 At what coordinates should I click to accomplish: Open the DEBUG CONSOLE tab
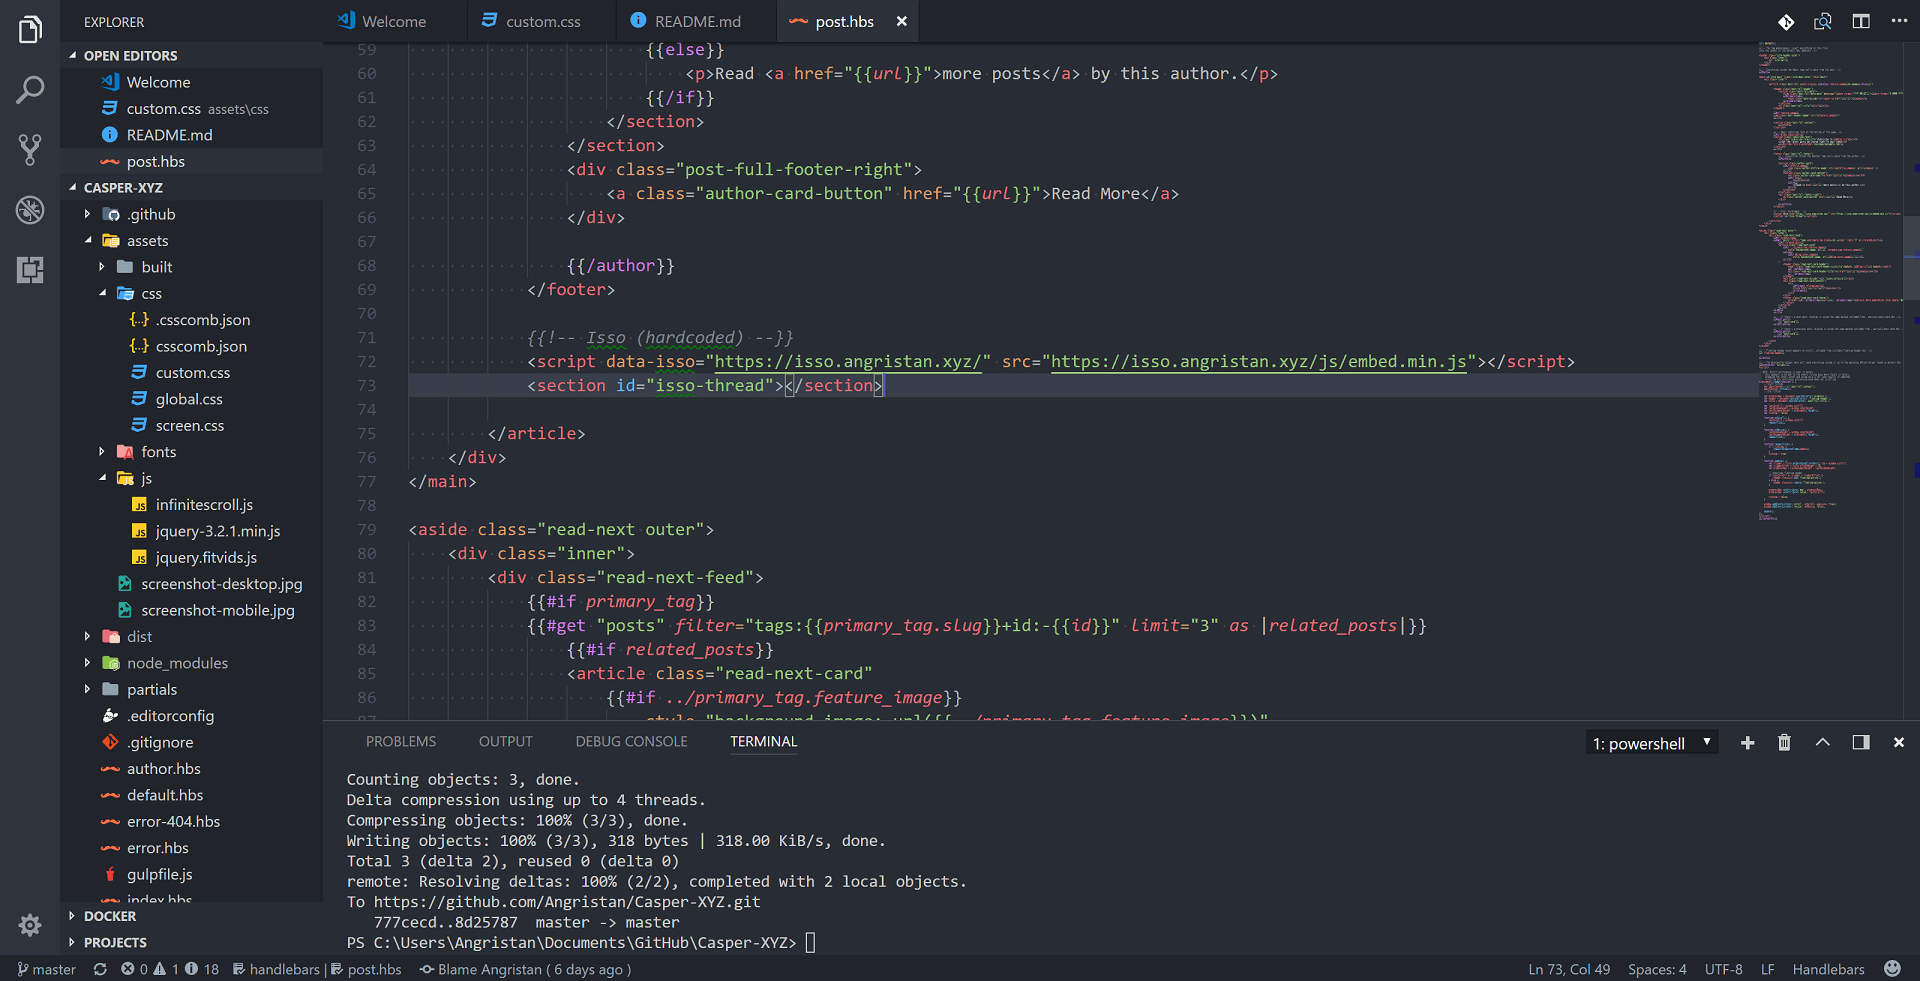[x=631, y=741]
